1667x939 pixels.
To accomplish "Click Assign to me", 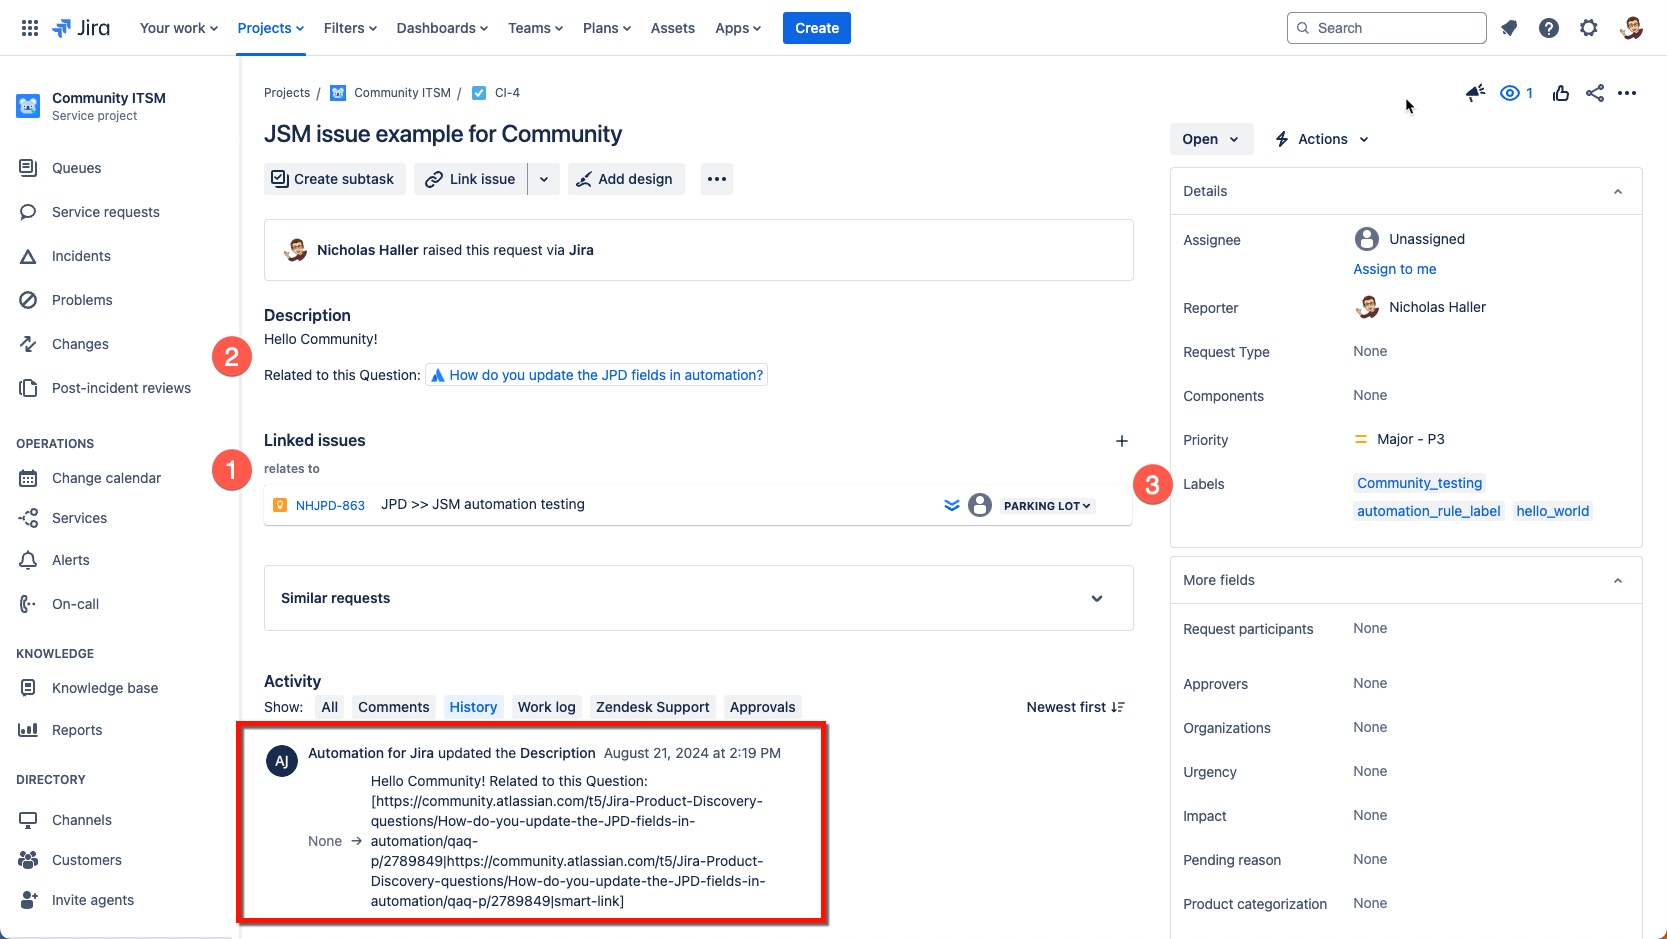I will (x=1395, y=269).
